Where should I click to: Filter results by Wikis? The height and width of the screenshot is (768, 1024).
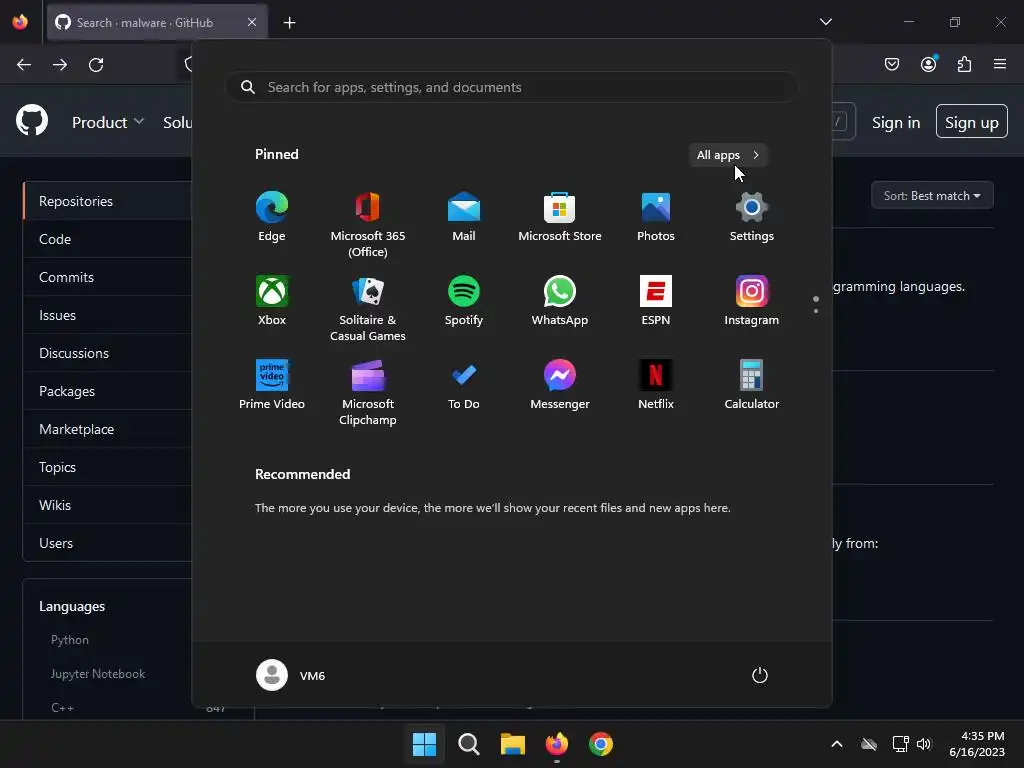click(x=108, y=505)
